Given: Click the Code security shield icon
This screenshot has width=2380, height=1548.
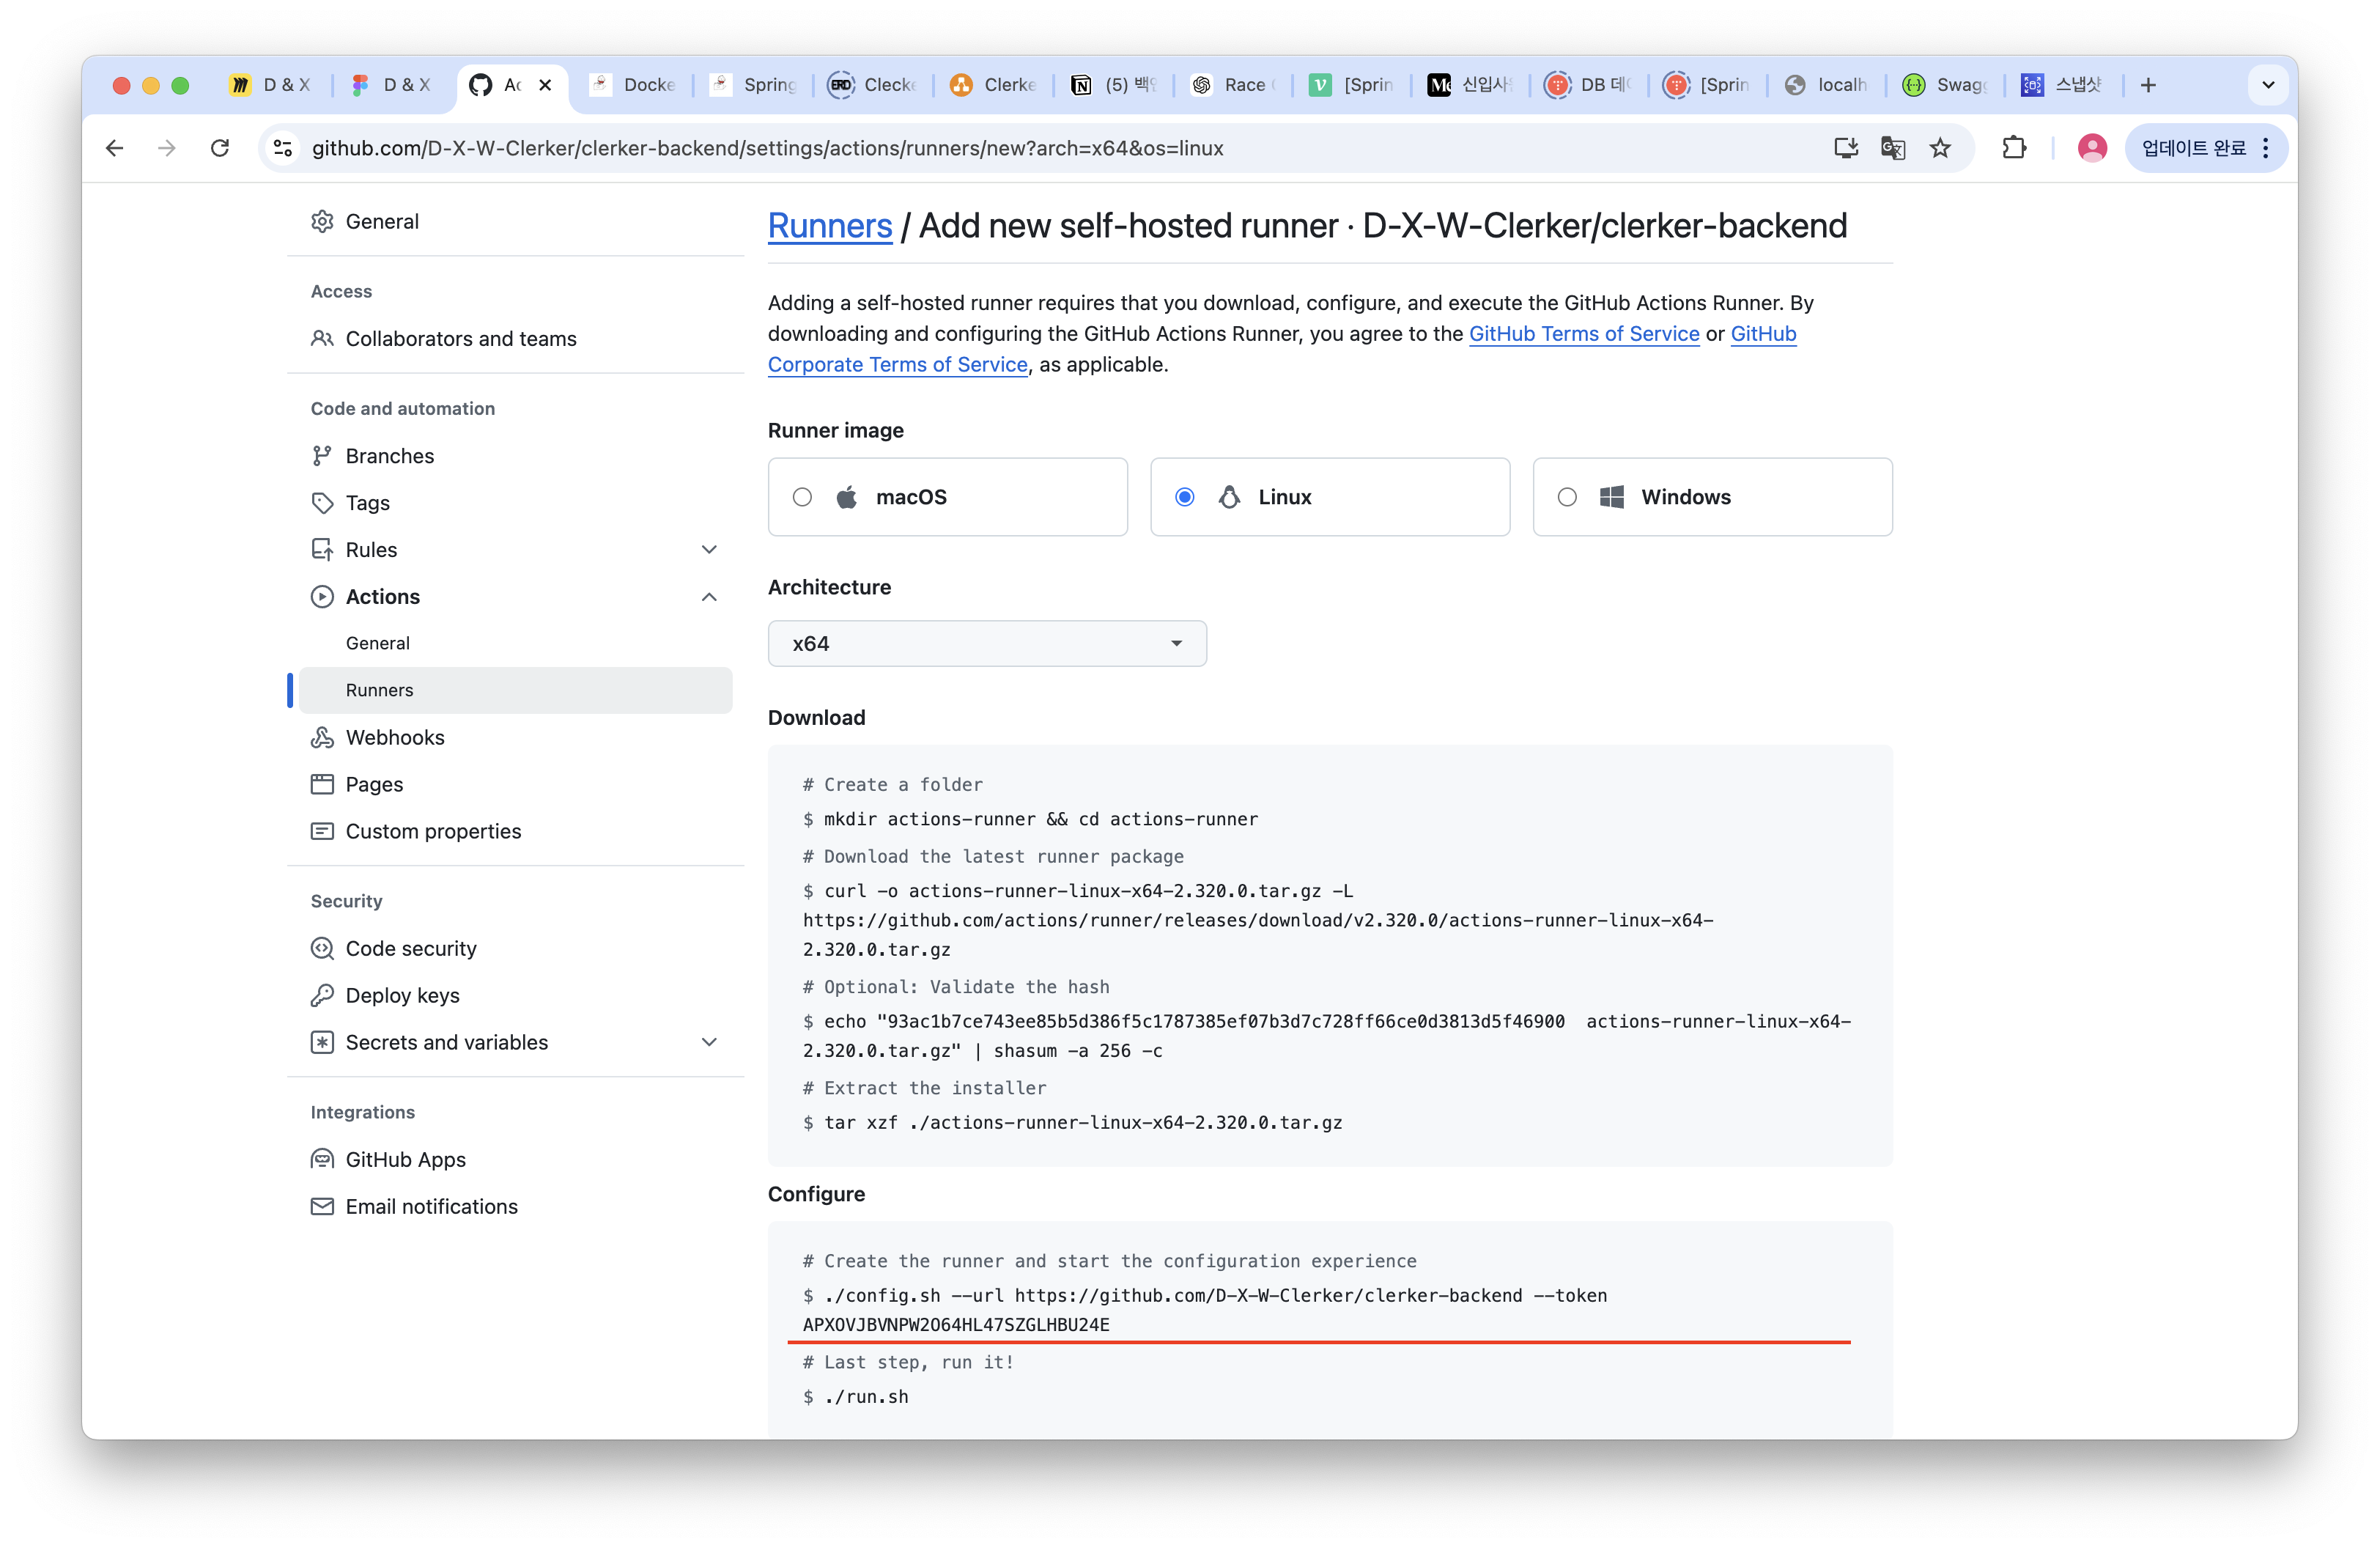Looking at the screenshot, I should coord(322,949).
